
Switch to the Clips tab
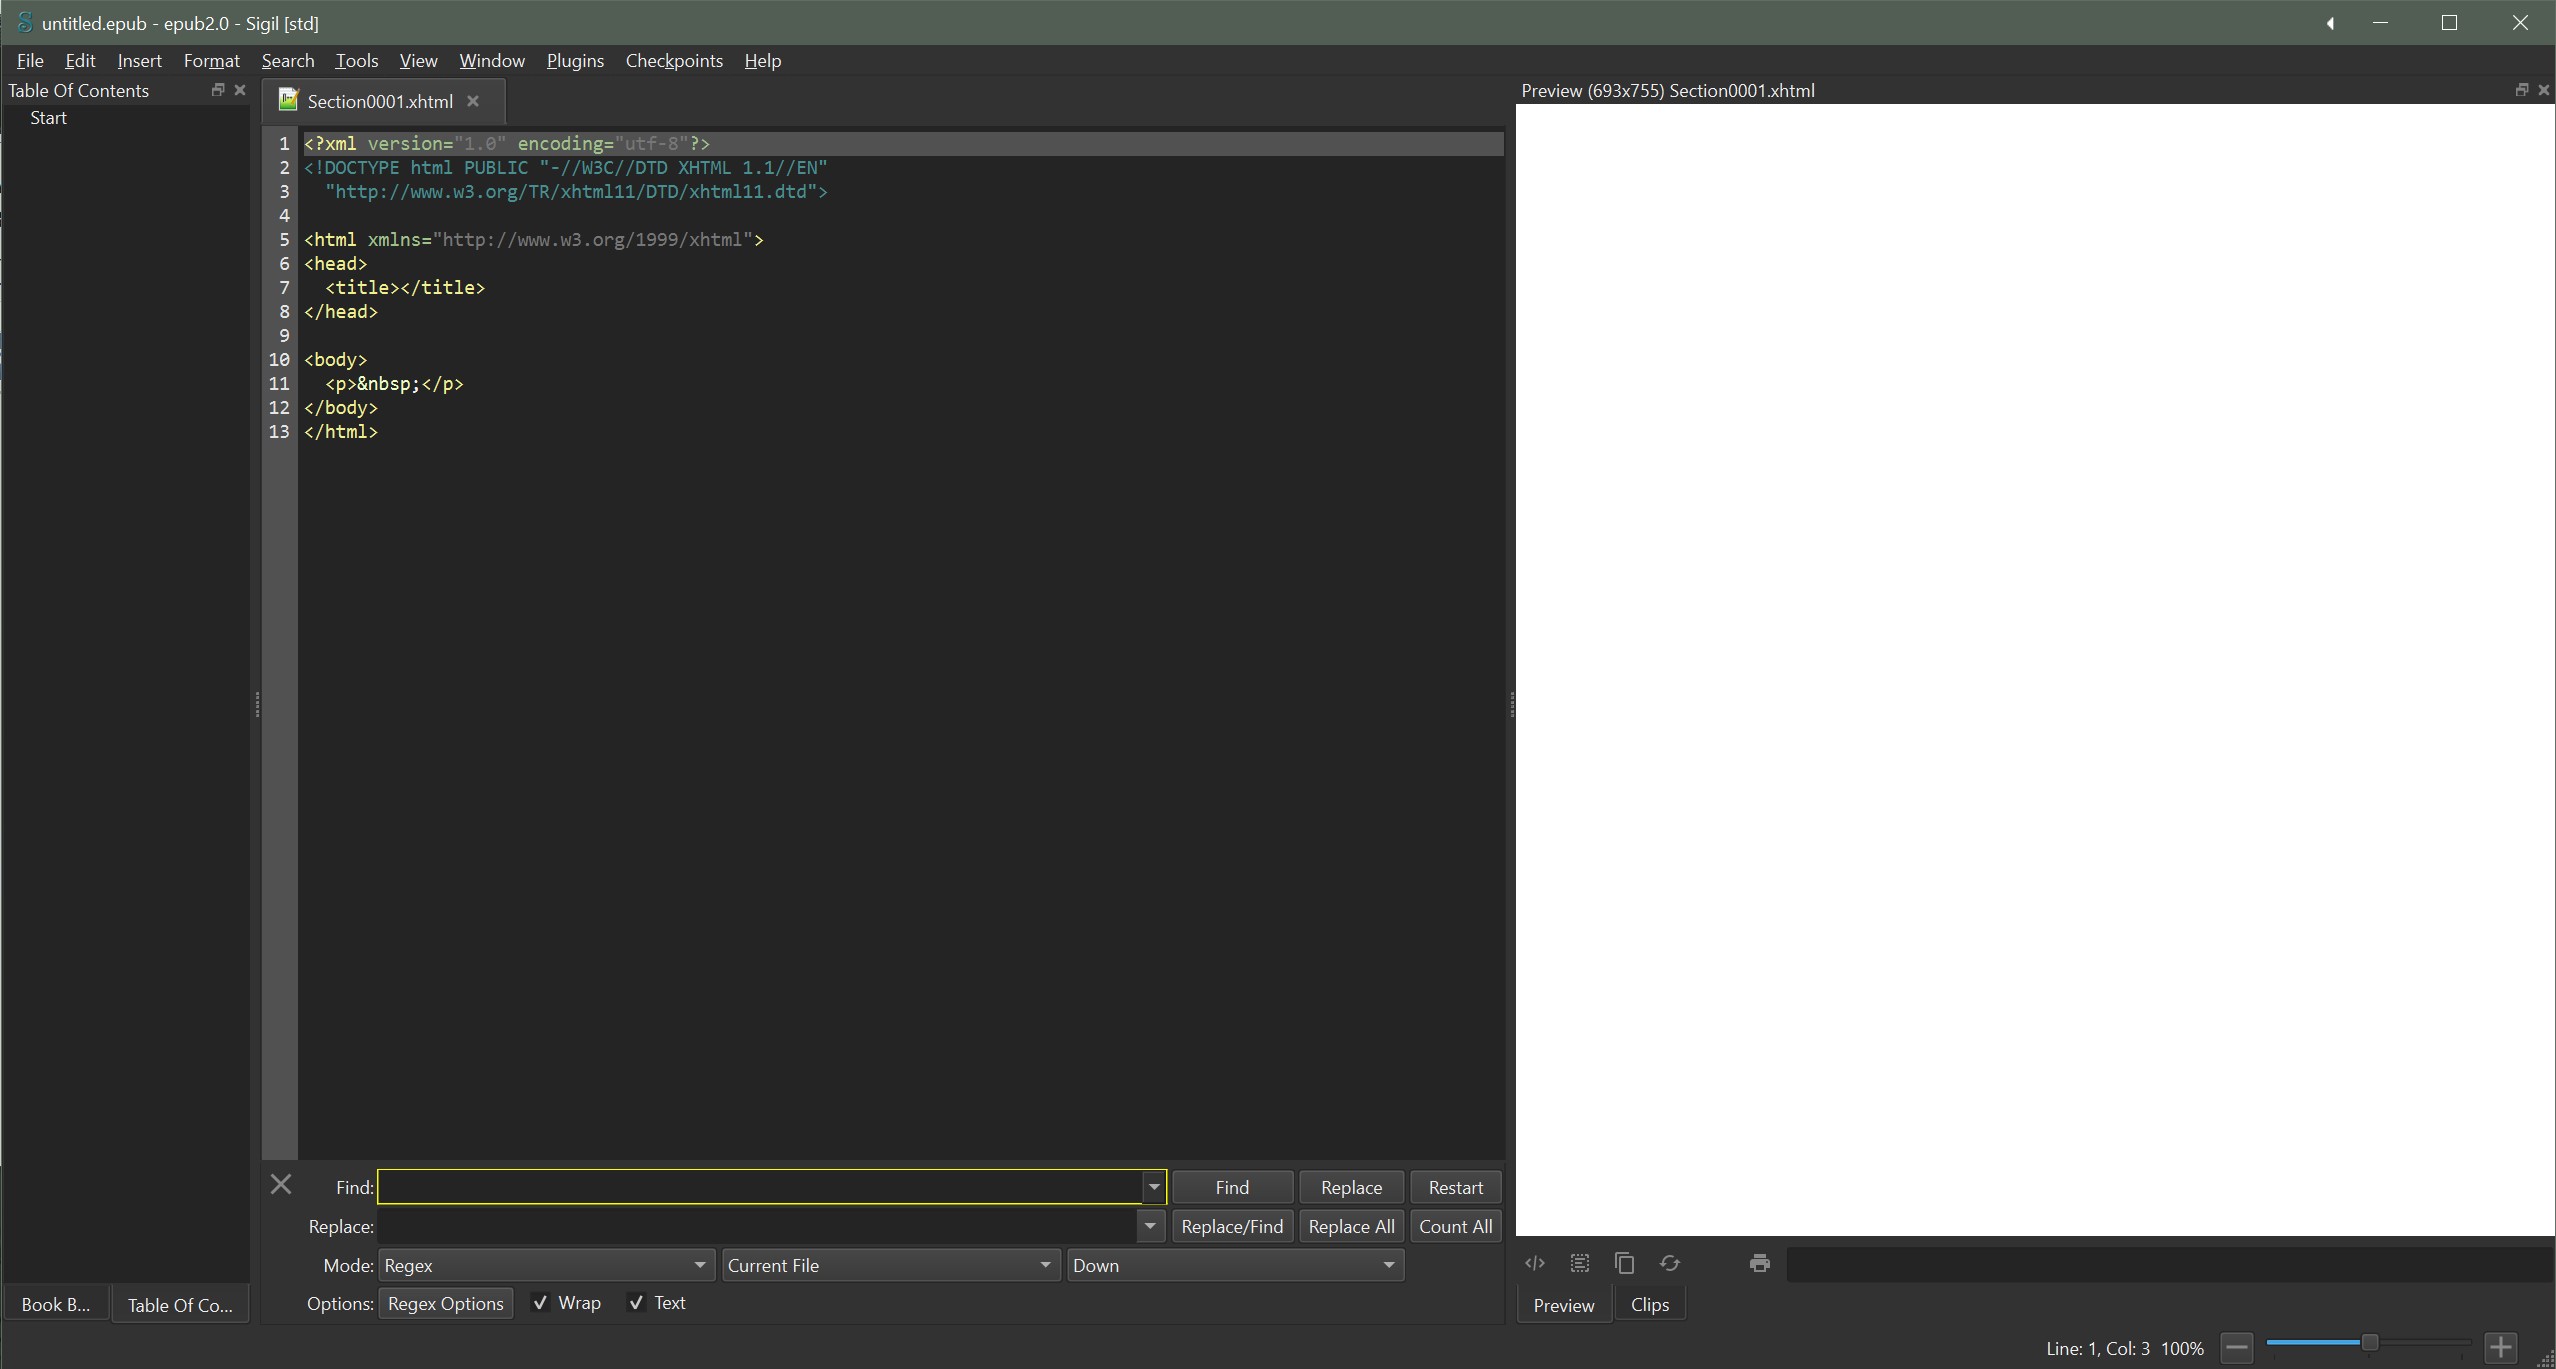pos(1649,1305)
